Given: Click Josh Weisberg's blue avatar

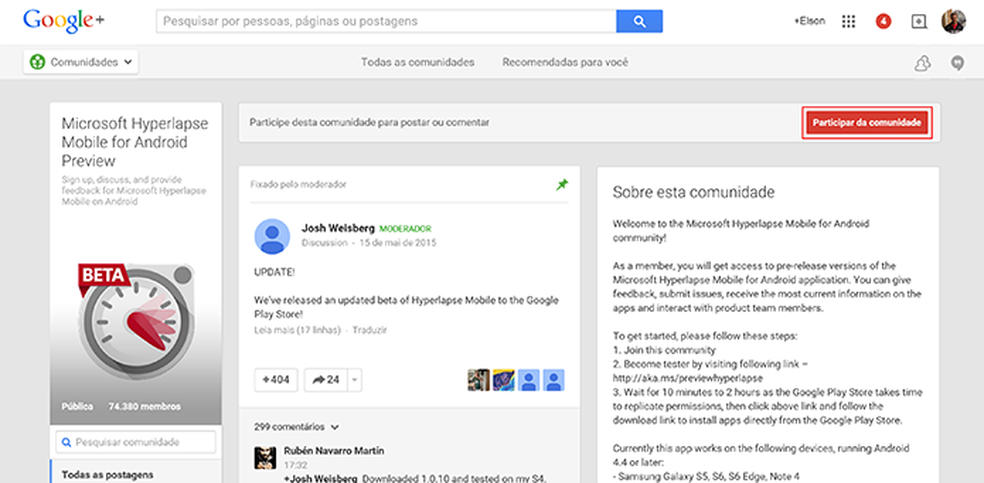Looking at the screenshot, I should pyautogui.click(x=272, y=236).
